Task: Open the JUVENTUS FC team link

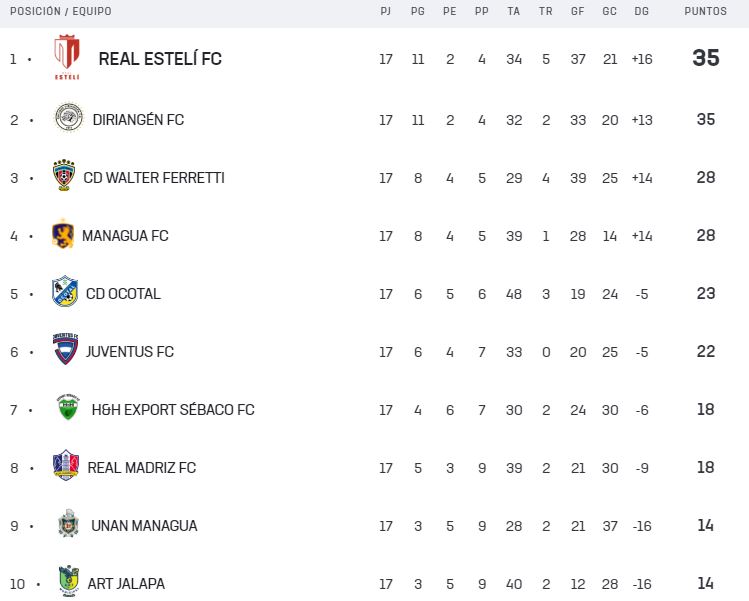Action: [130, 352]
